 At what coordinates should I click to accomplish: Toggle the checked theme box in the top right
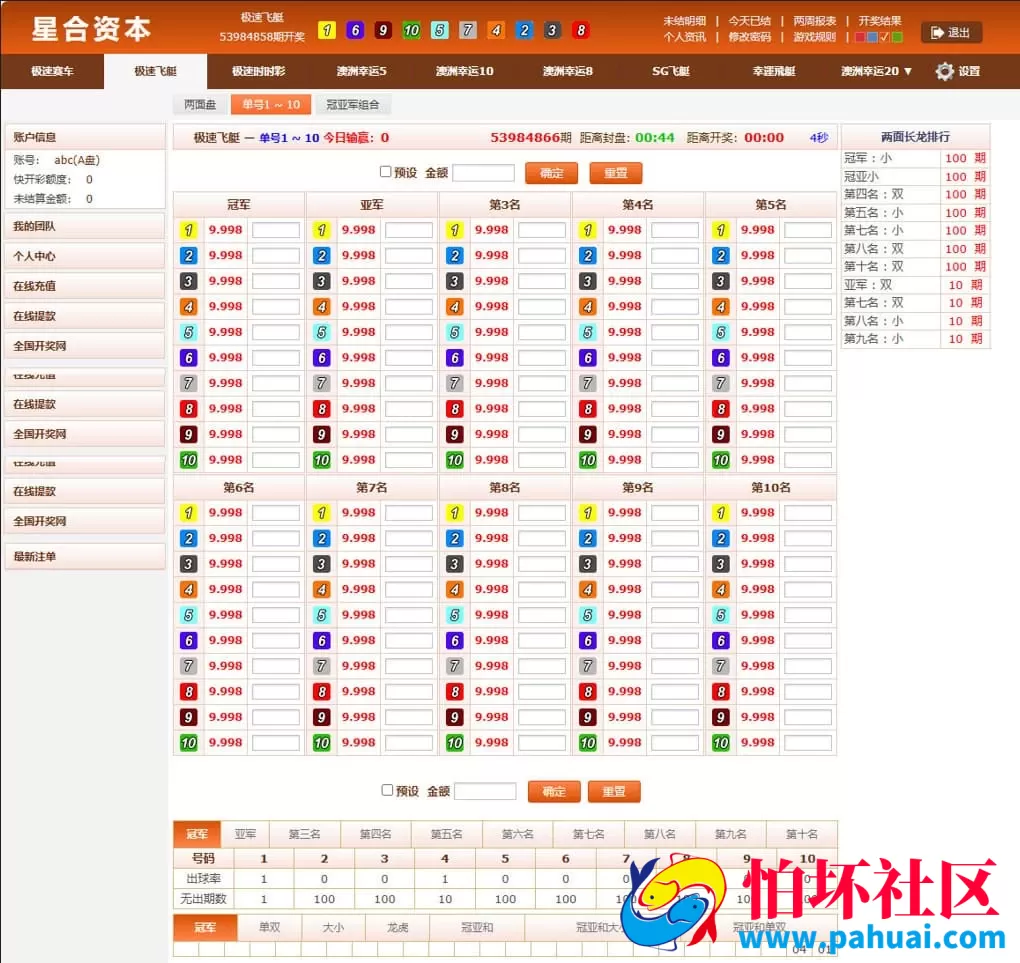[x=884, y=37]
